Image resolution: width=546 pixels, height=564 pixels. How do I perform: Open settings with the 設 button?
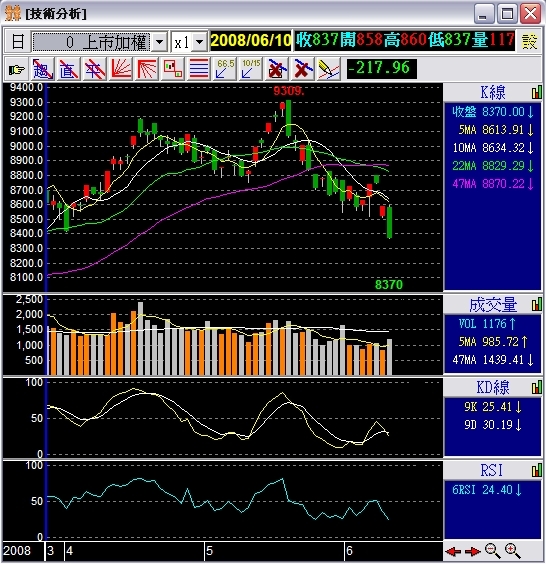coord(529,41)
